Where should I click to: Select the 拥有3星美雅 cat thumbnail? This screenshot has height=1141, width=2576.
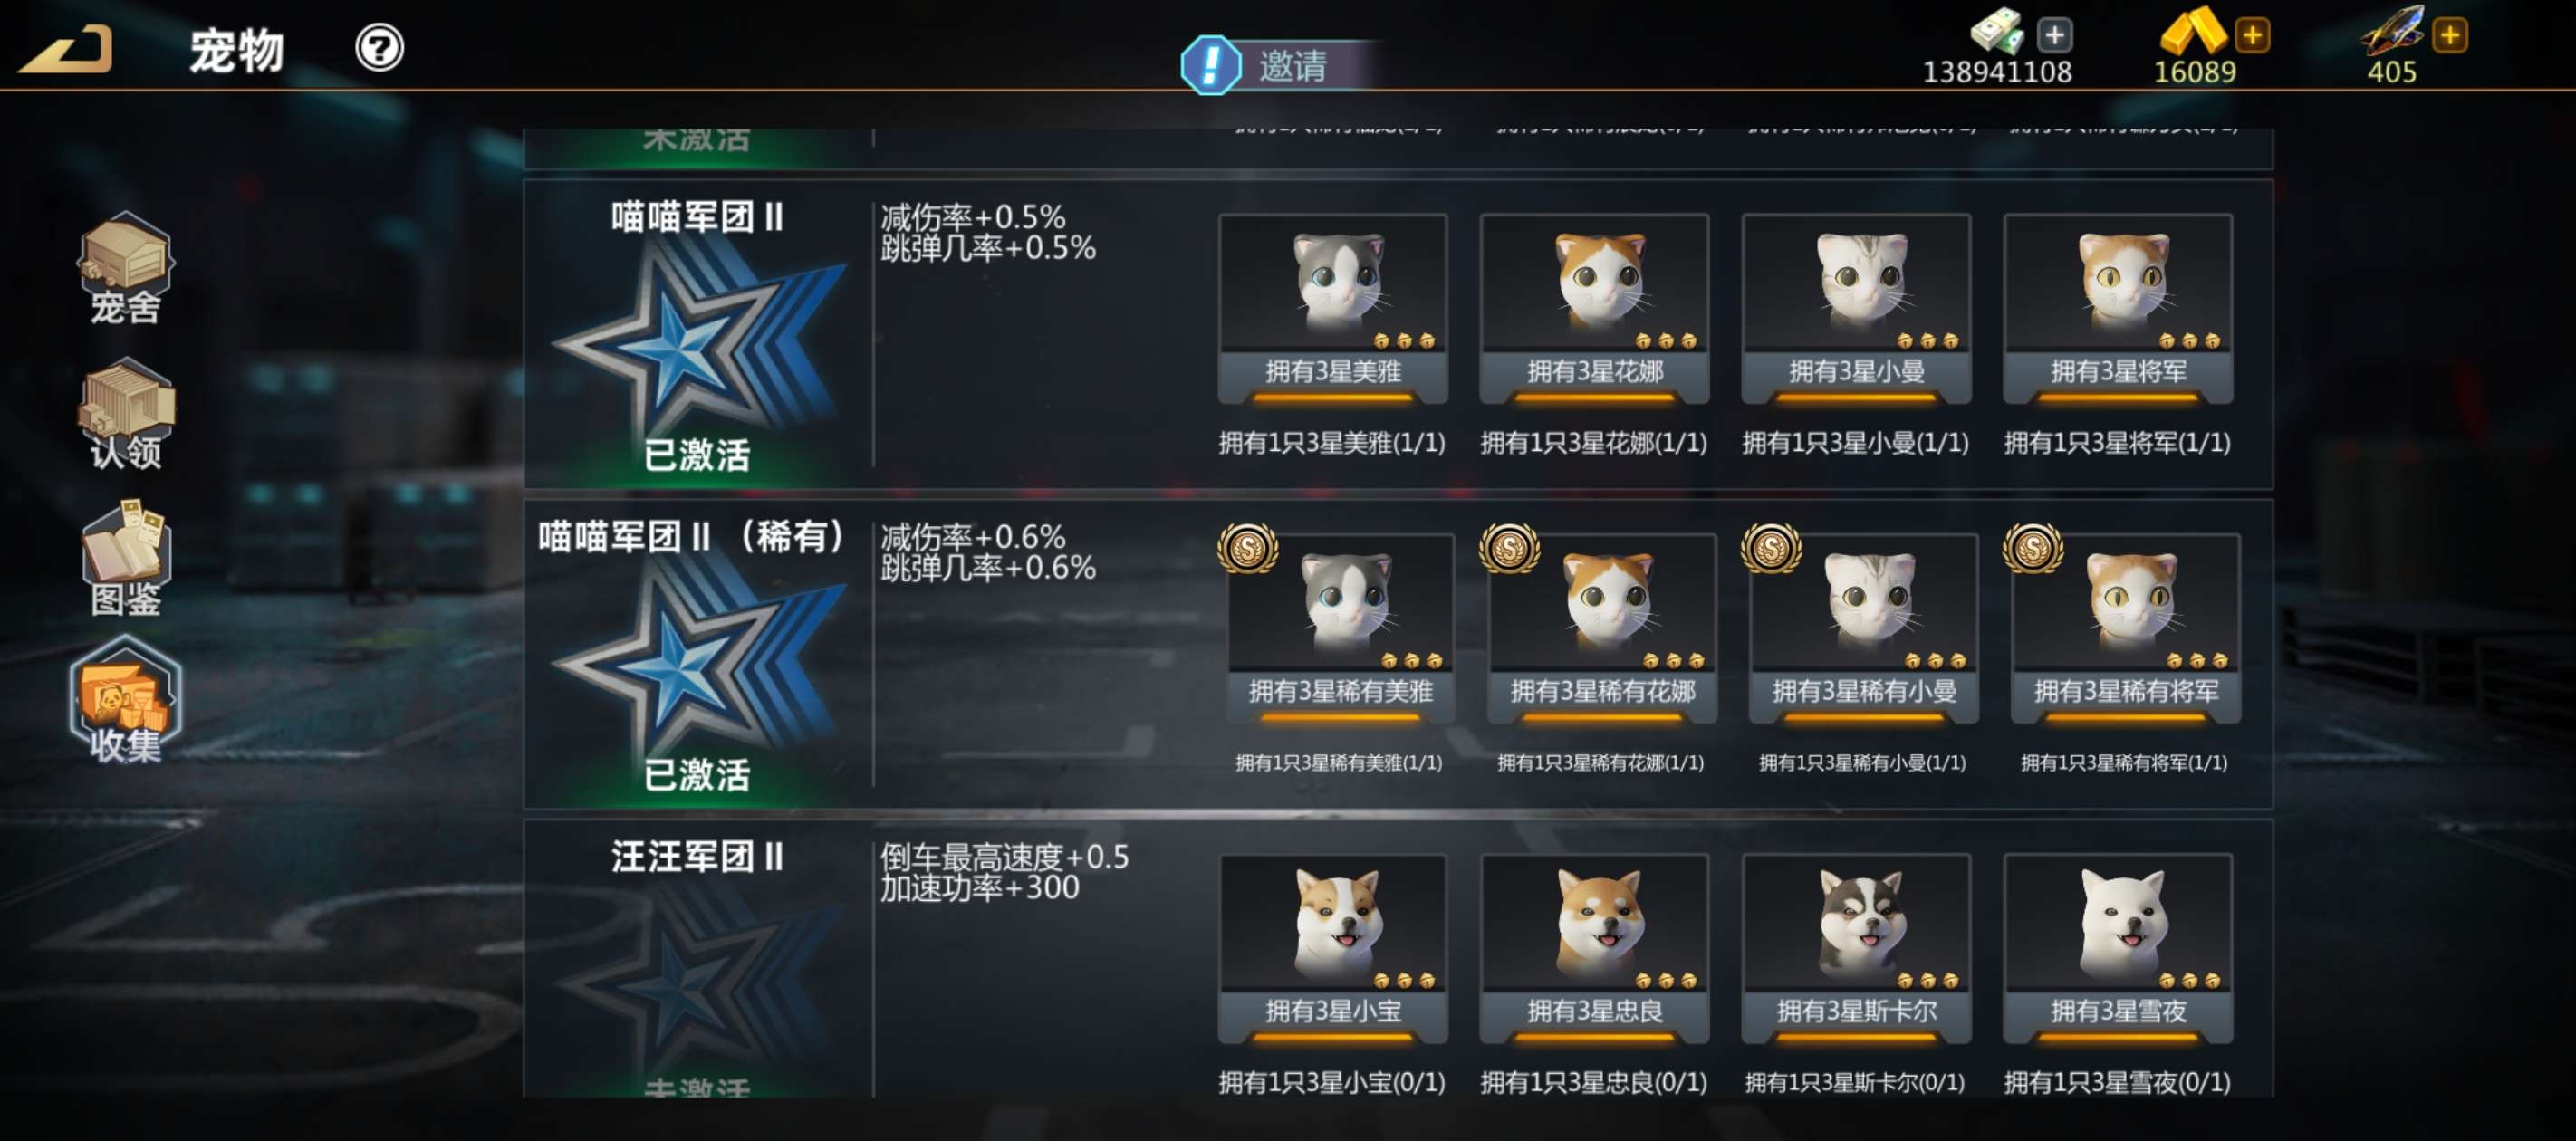tap(1332, 308)
